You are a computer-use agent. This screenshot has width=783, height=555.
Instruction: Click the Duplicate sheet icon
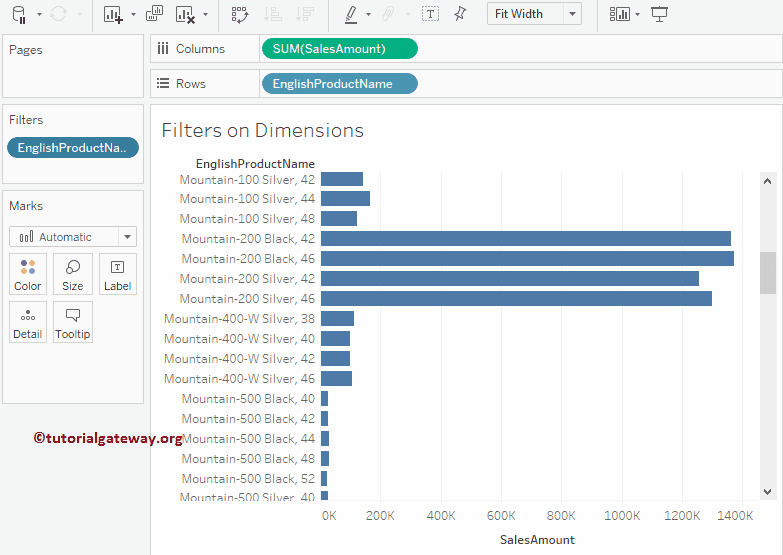coord(154,14)
